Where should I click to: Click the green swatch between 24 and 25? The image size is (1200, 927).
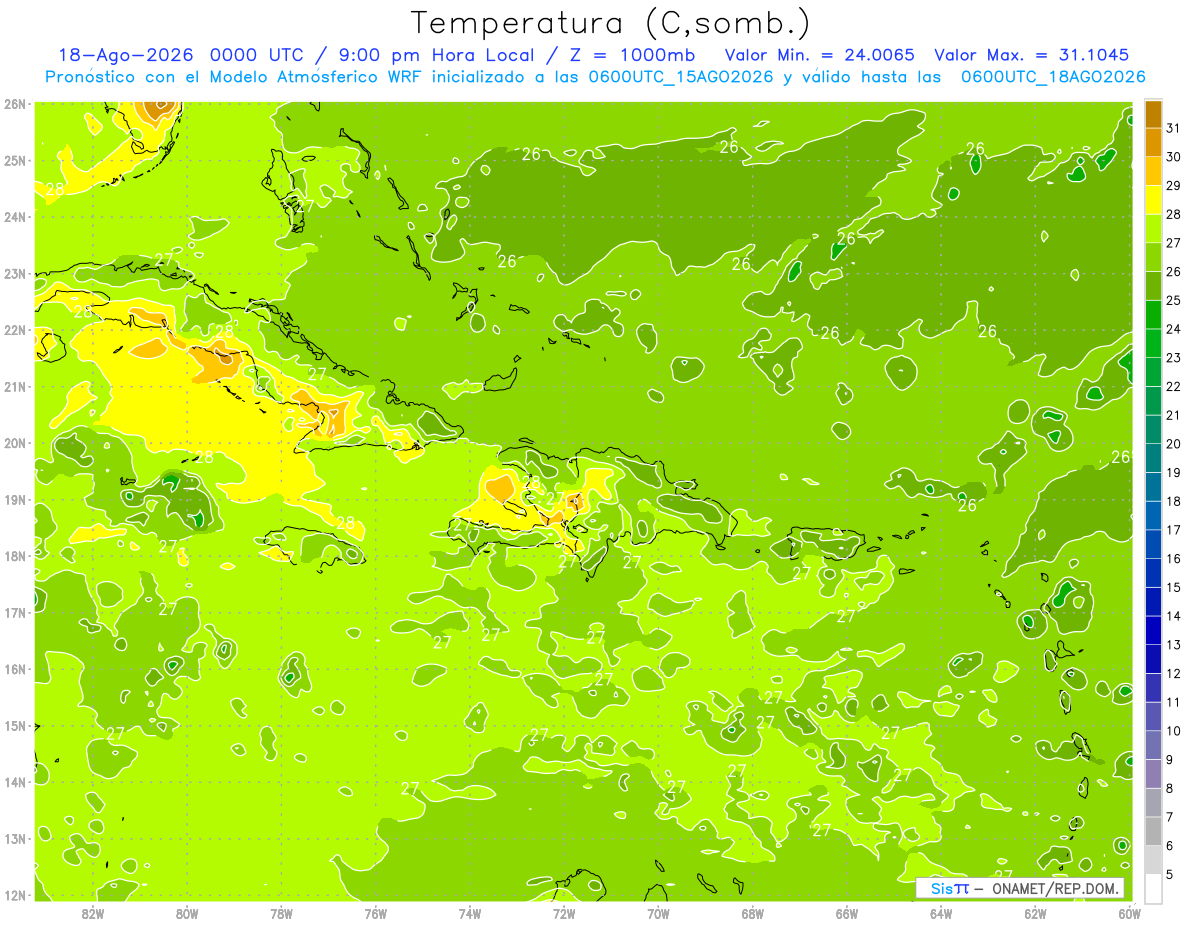[x=1153, y=314]
